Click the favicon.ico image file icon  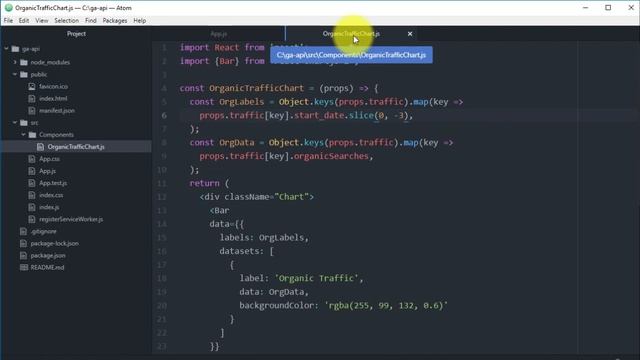click(32, 87)
